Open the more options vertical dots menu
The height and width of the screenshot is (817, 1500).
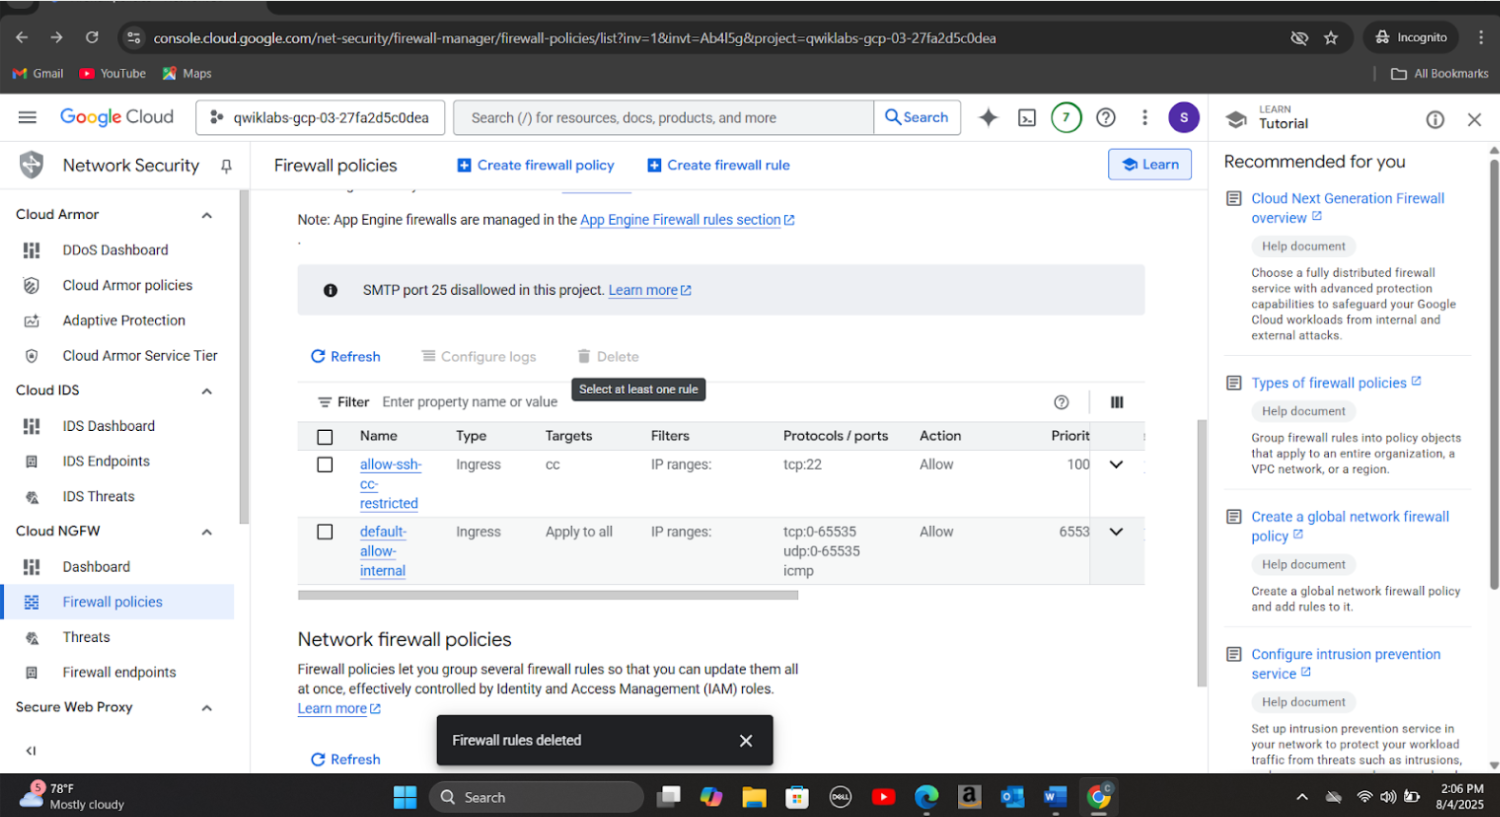point(1144,118)
